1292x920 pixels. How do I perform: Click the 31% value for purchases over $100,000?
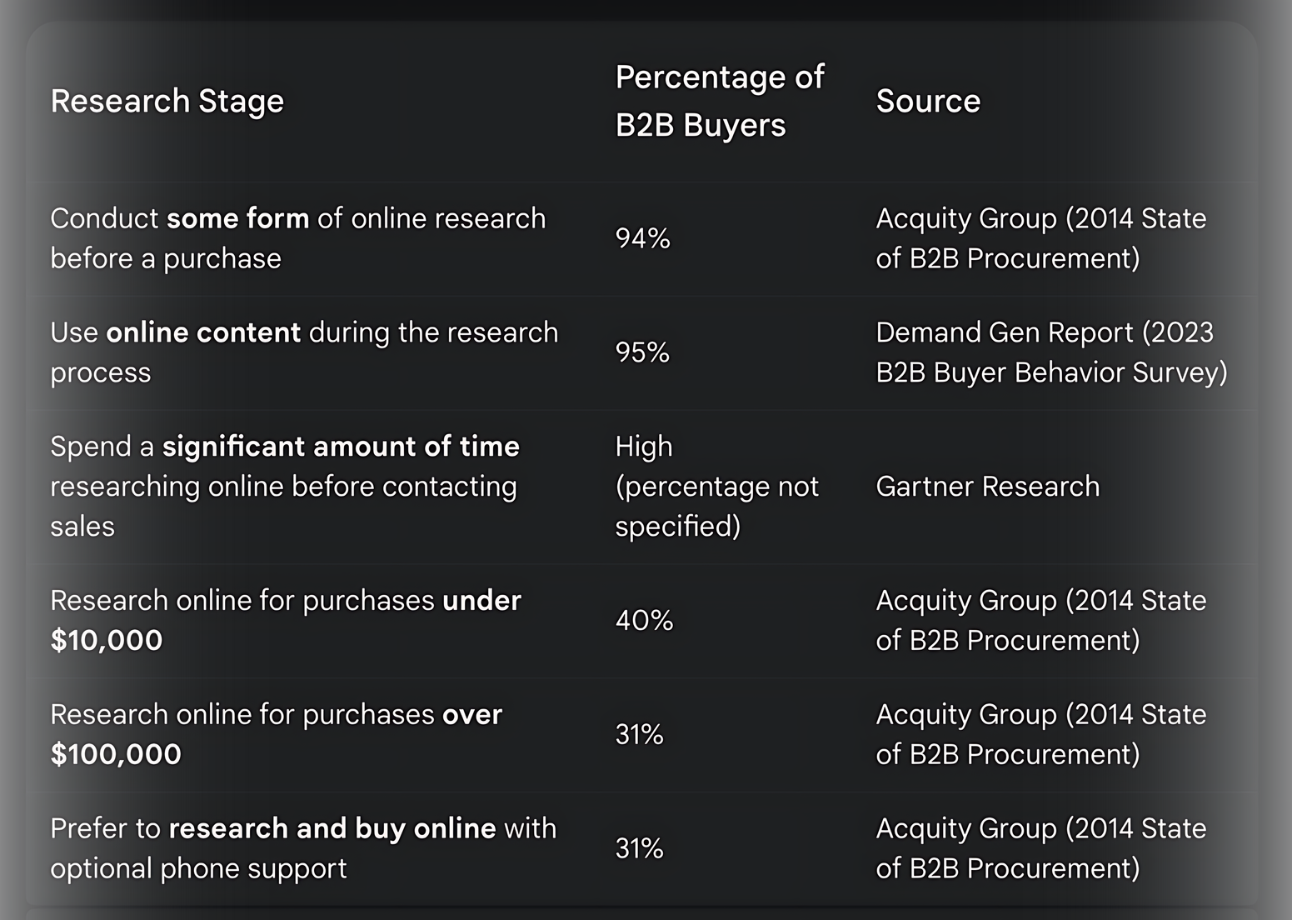639,734
